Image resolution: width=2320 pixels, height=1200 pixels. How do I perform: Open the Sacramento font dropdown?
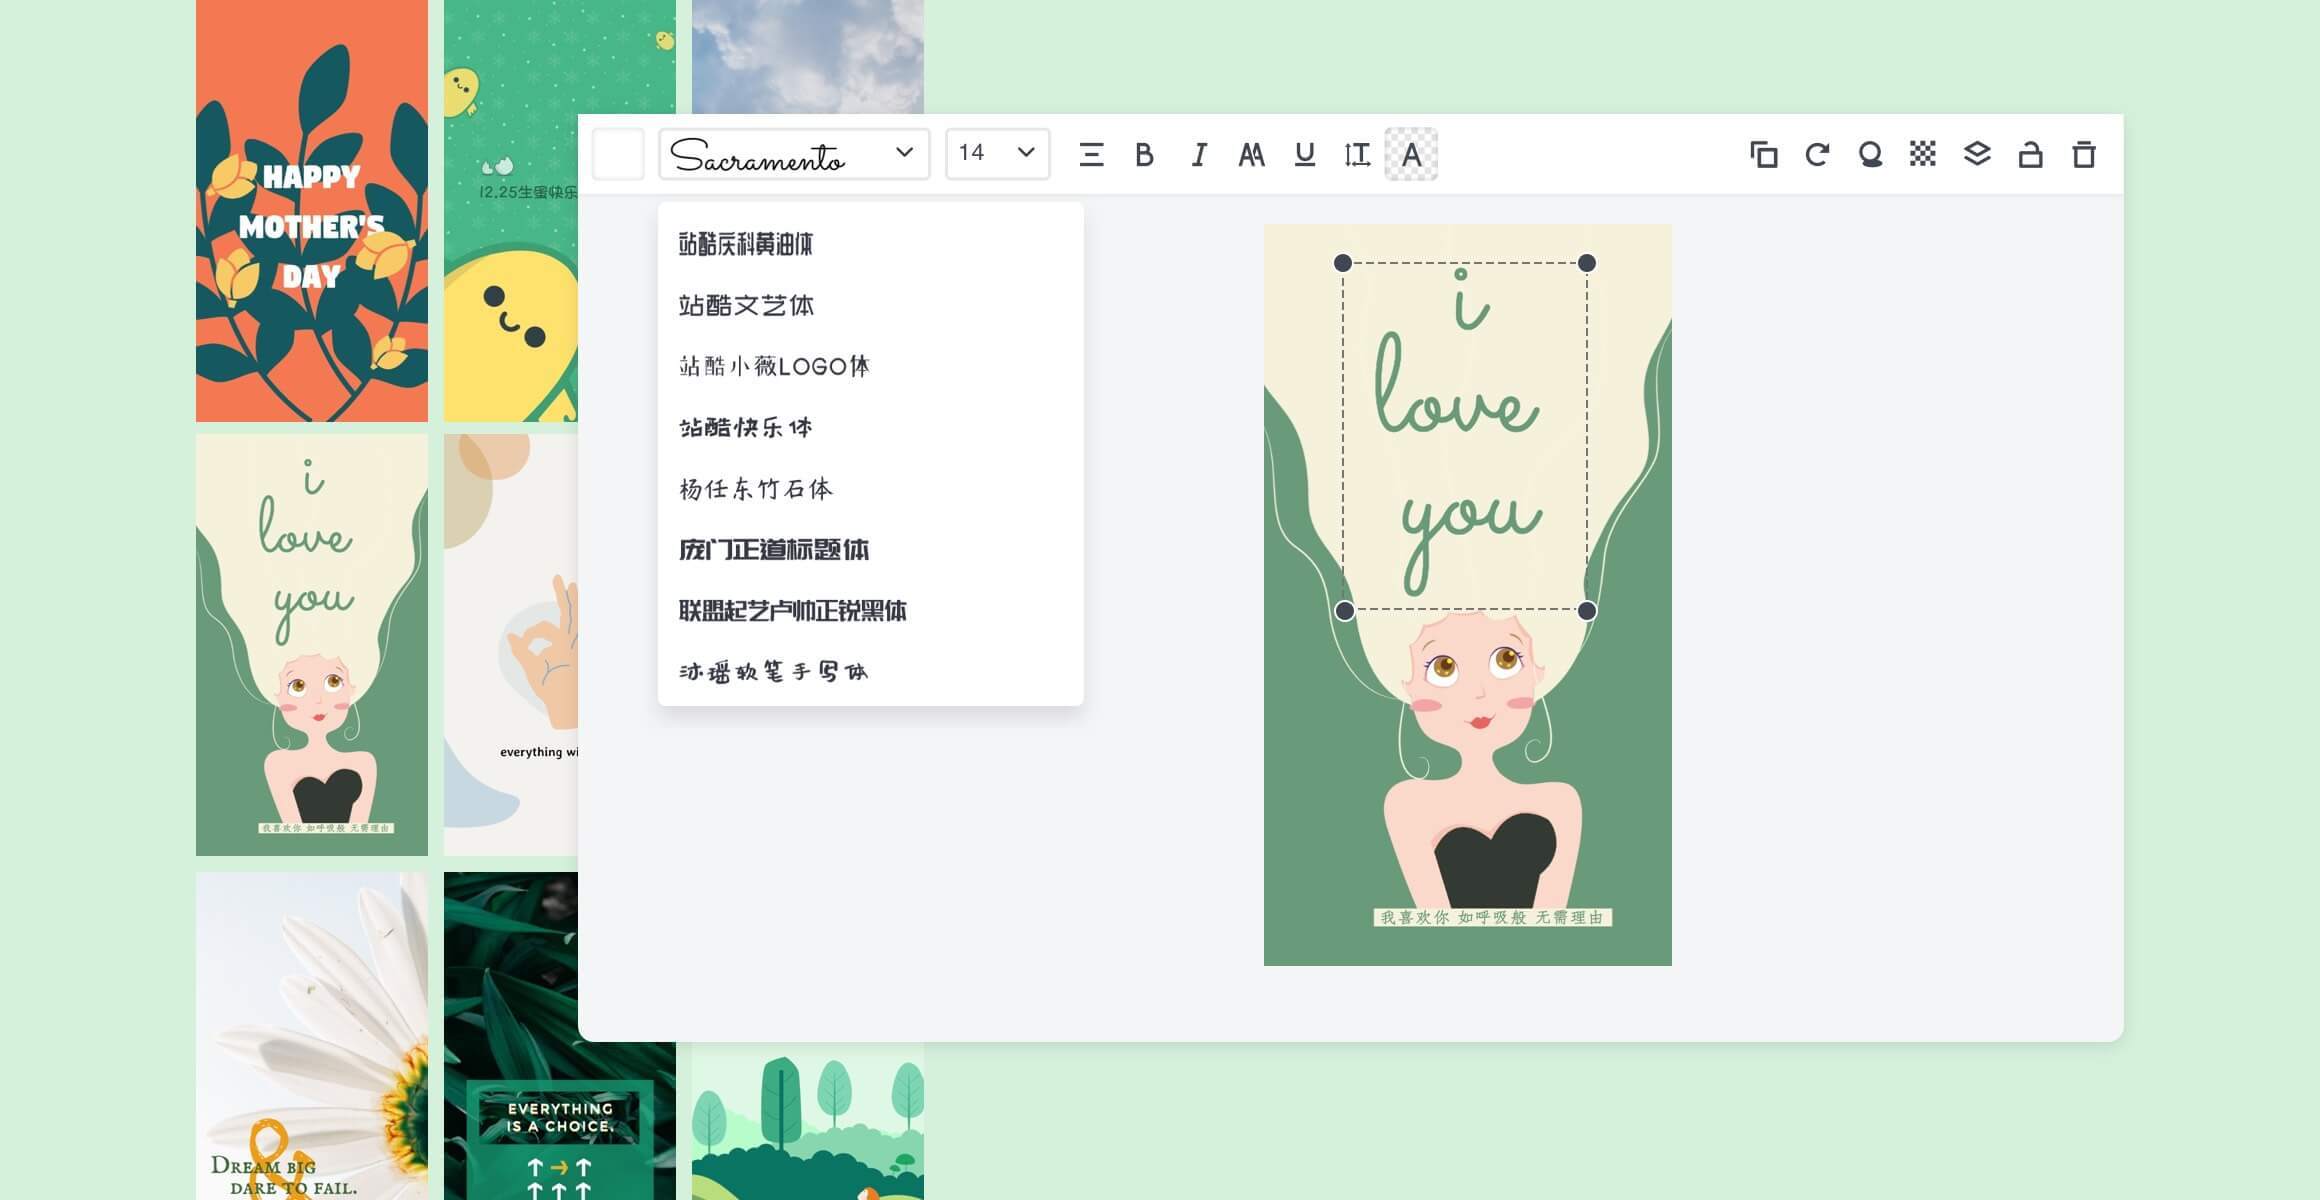(793, 154)
